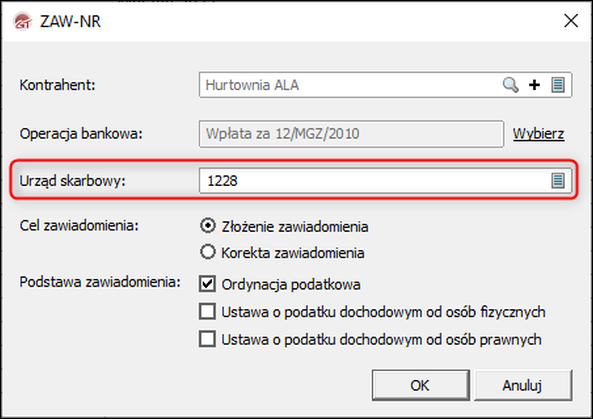The image size is (593, 419).
Task: Uncheck the Ordynacja podatkowa checkbox
Action: click(207, 284)
